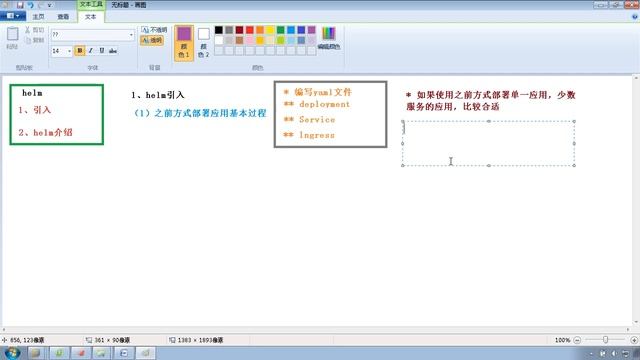Image resolution: width=640 pixels, height=360 pixels.
Task: Click the green helm outline box title
Action: pyautogui.click(x=32, y=93)
